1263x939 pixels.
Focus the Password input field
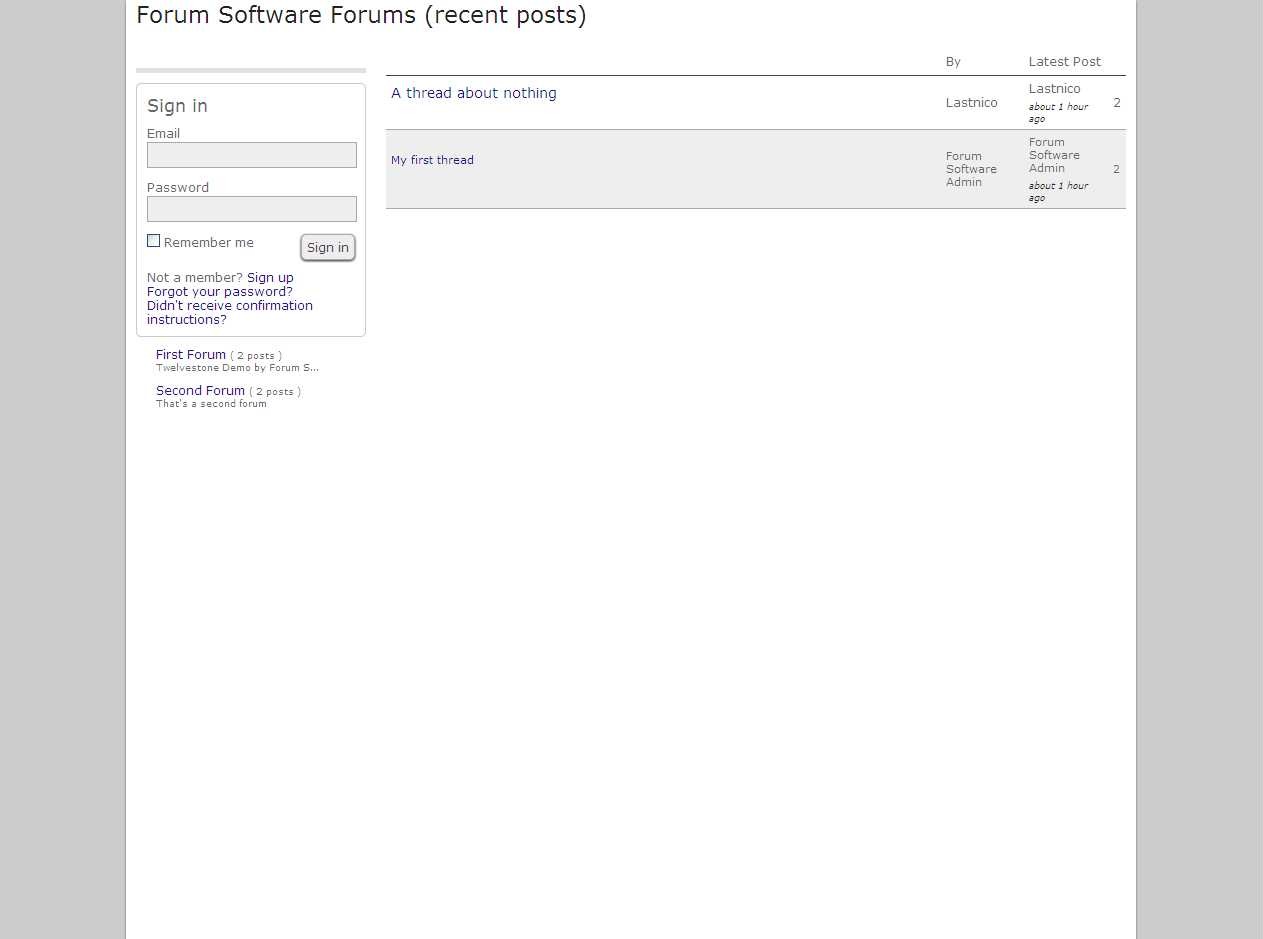coord(251,209)
